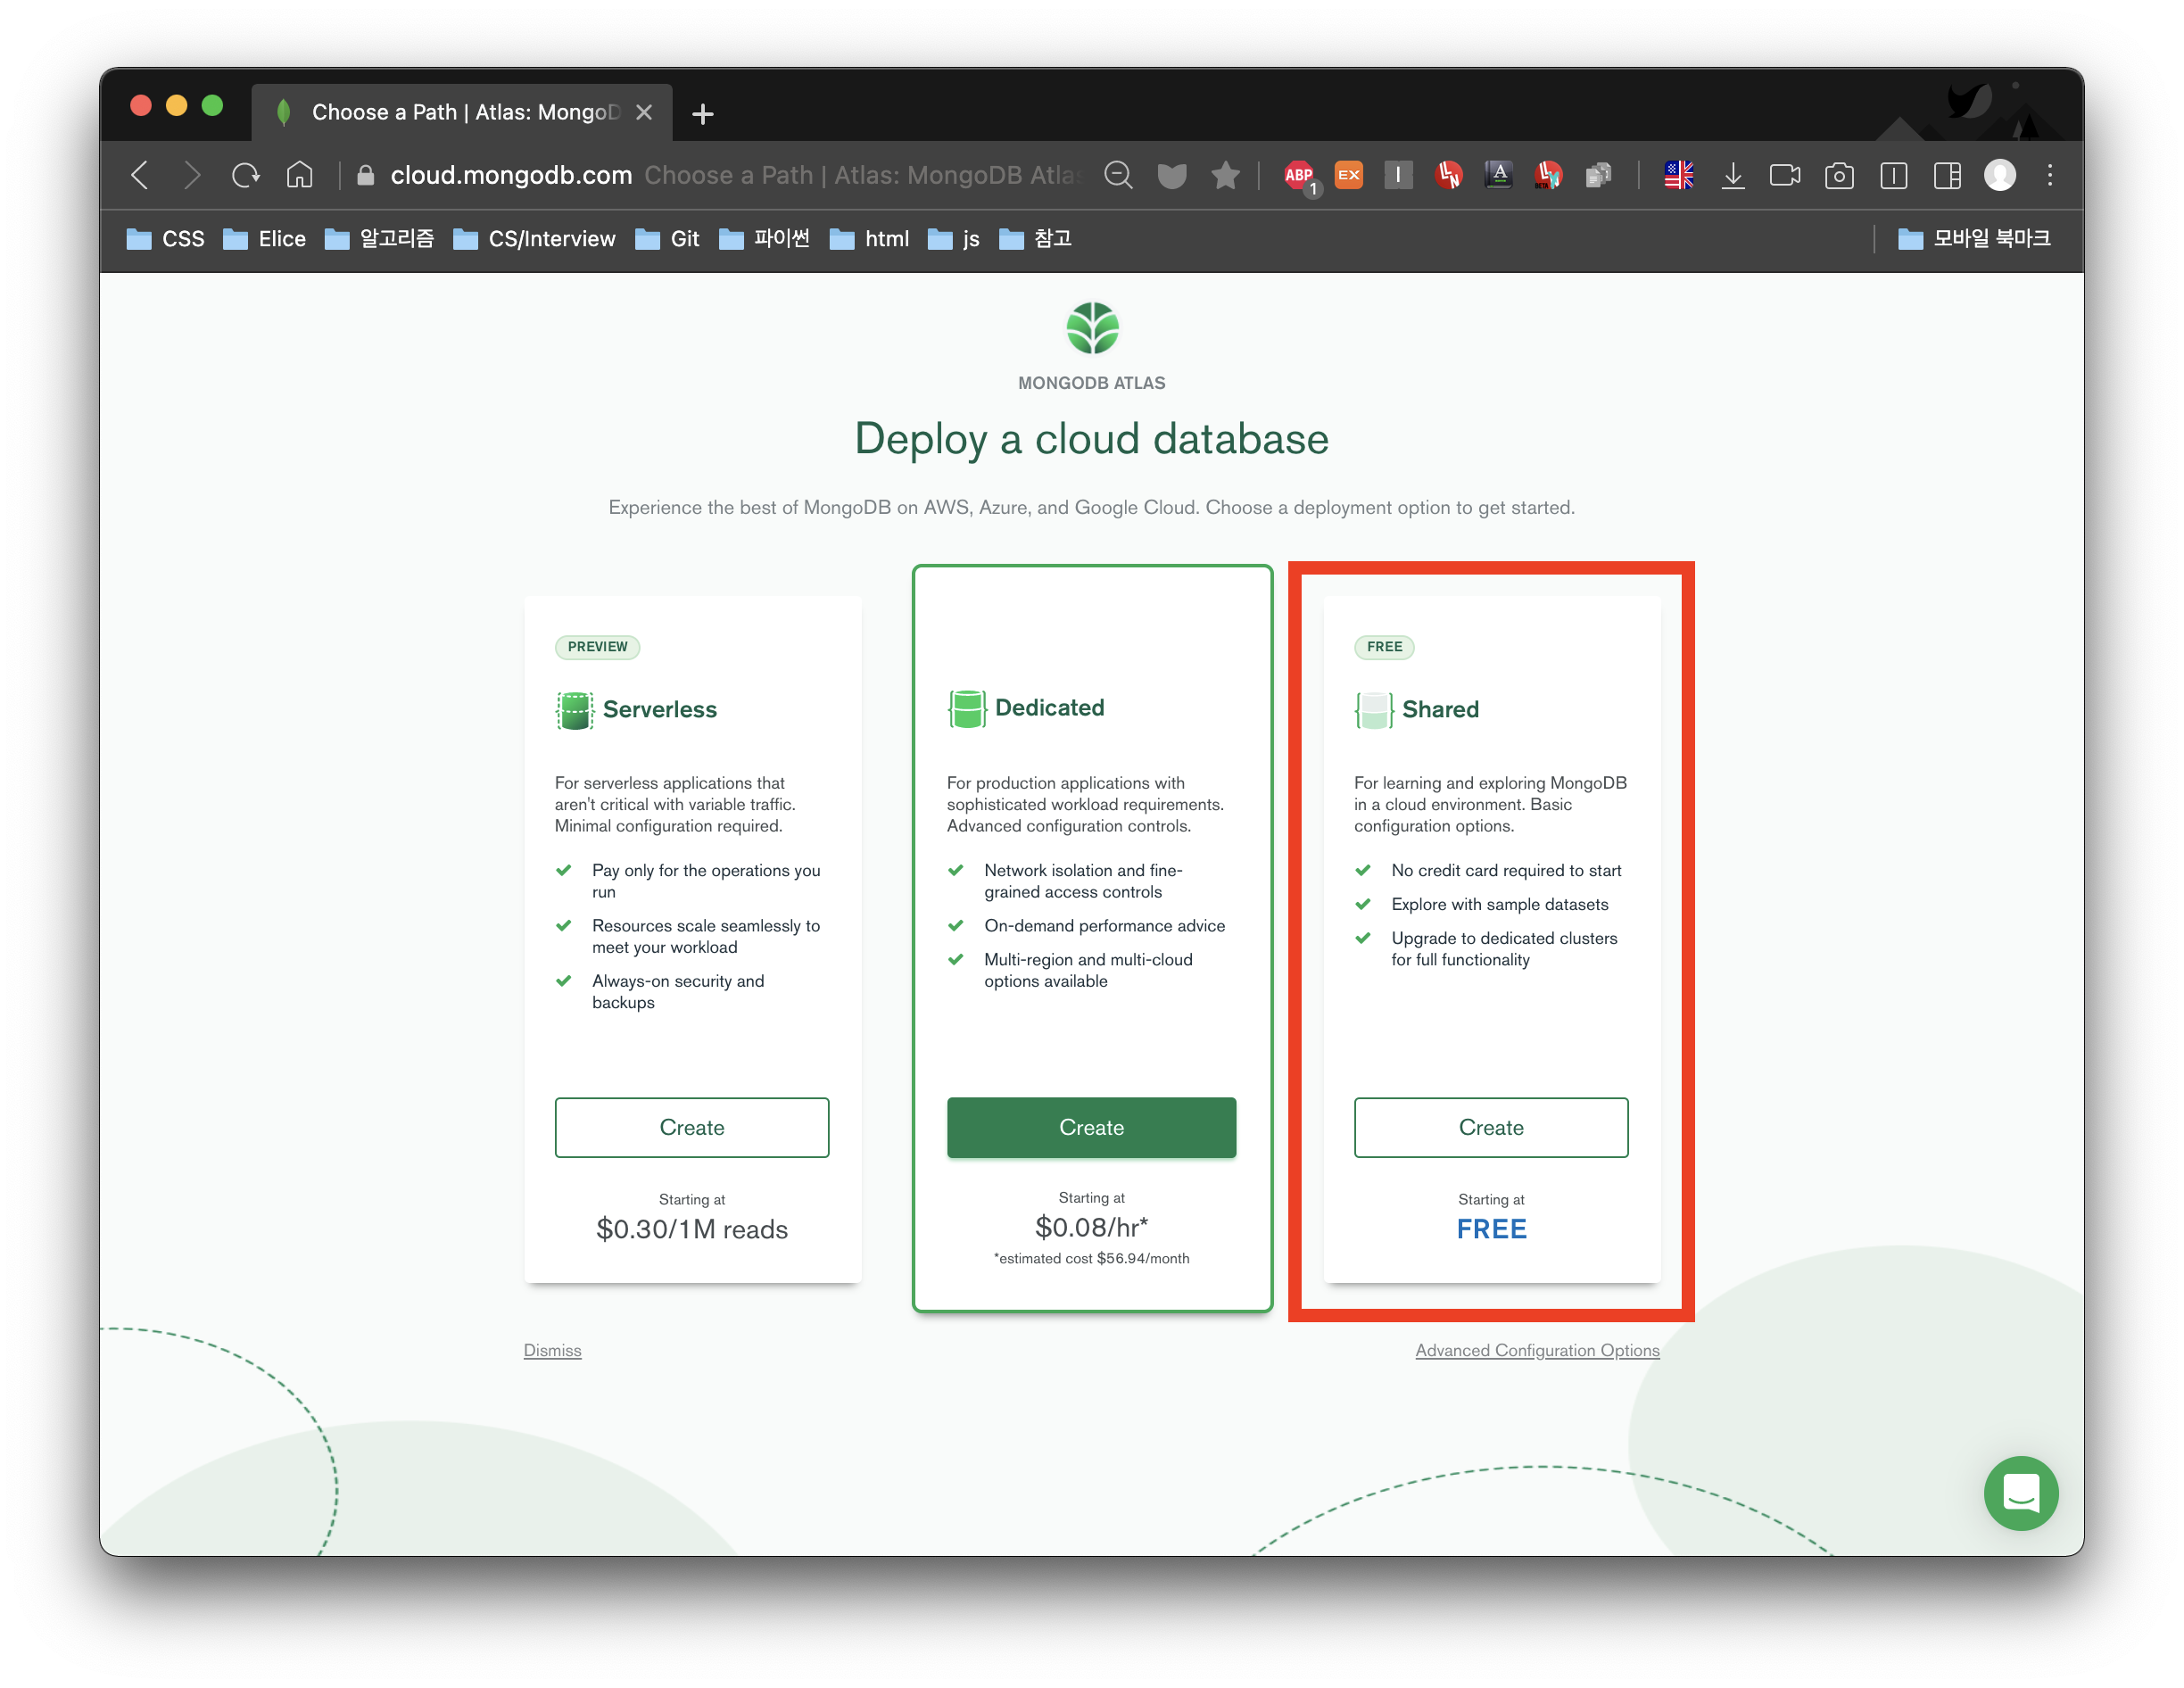Viewport: 2184px width, 1688px height.
Task: Click the bookmark star icon
Action: coord(1225,176)
